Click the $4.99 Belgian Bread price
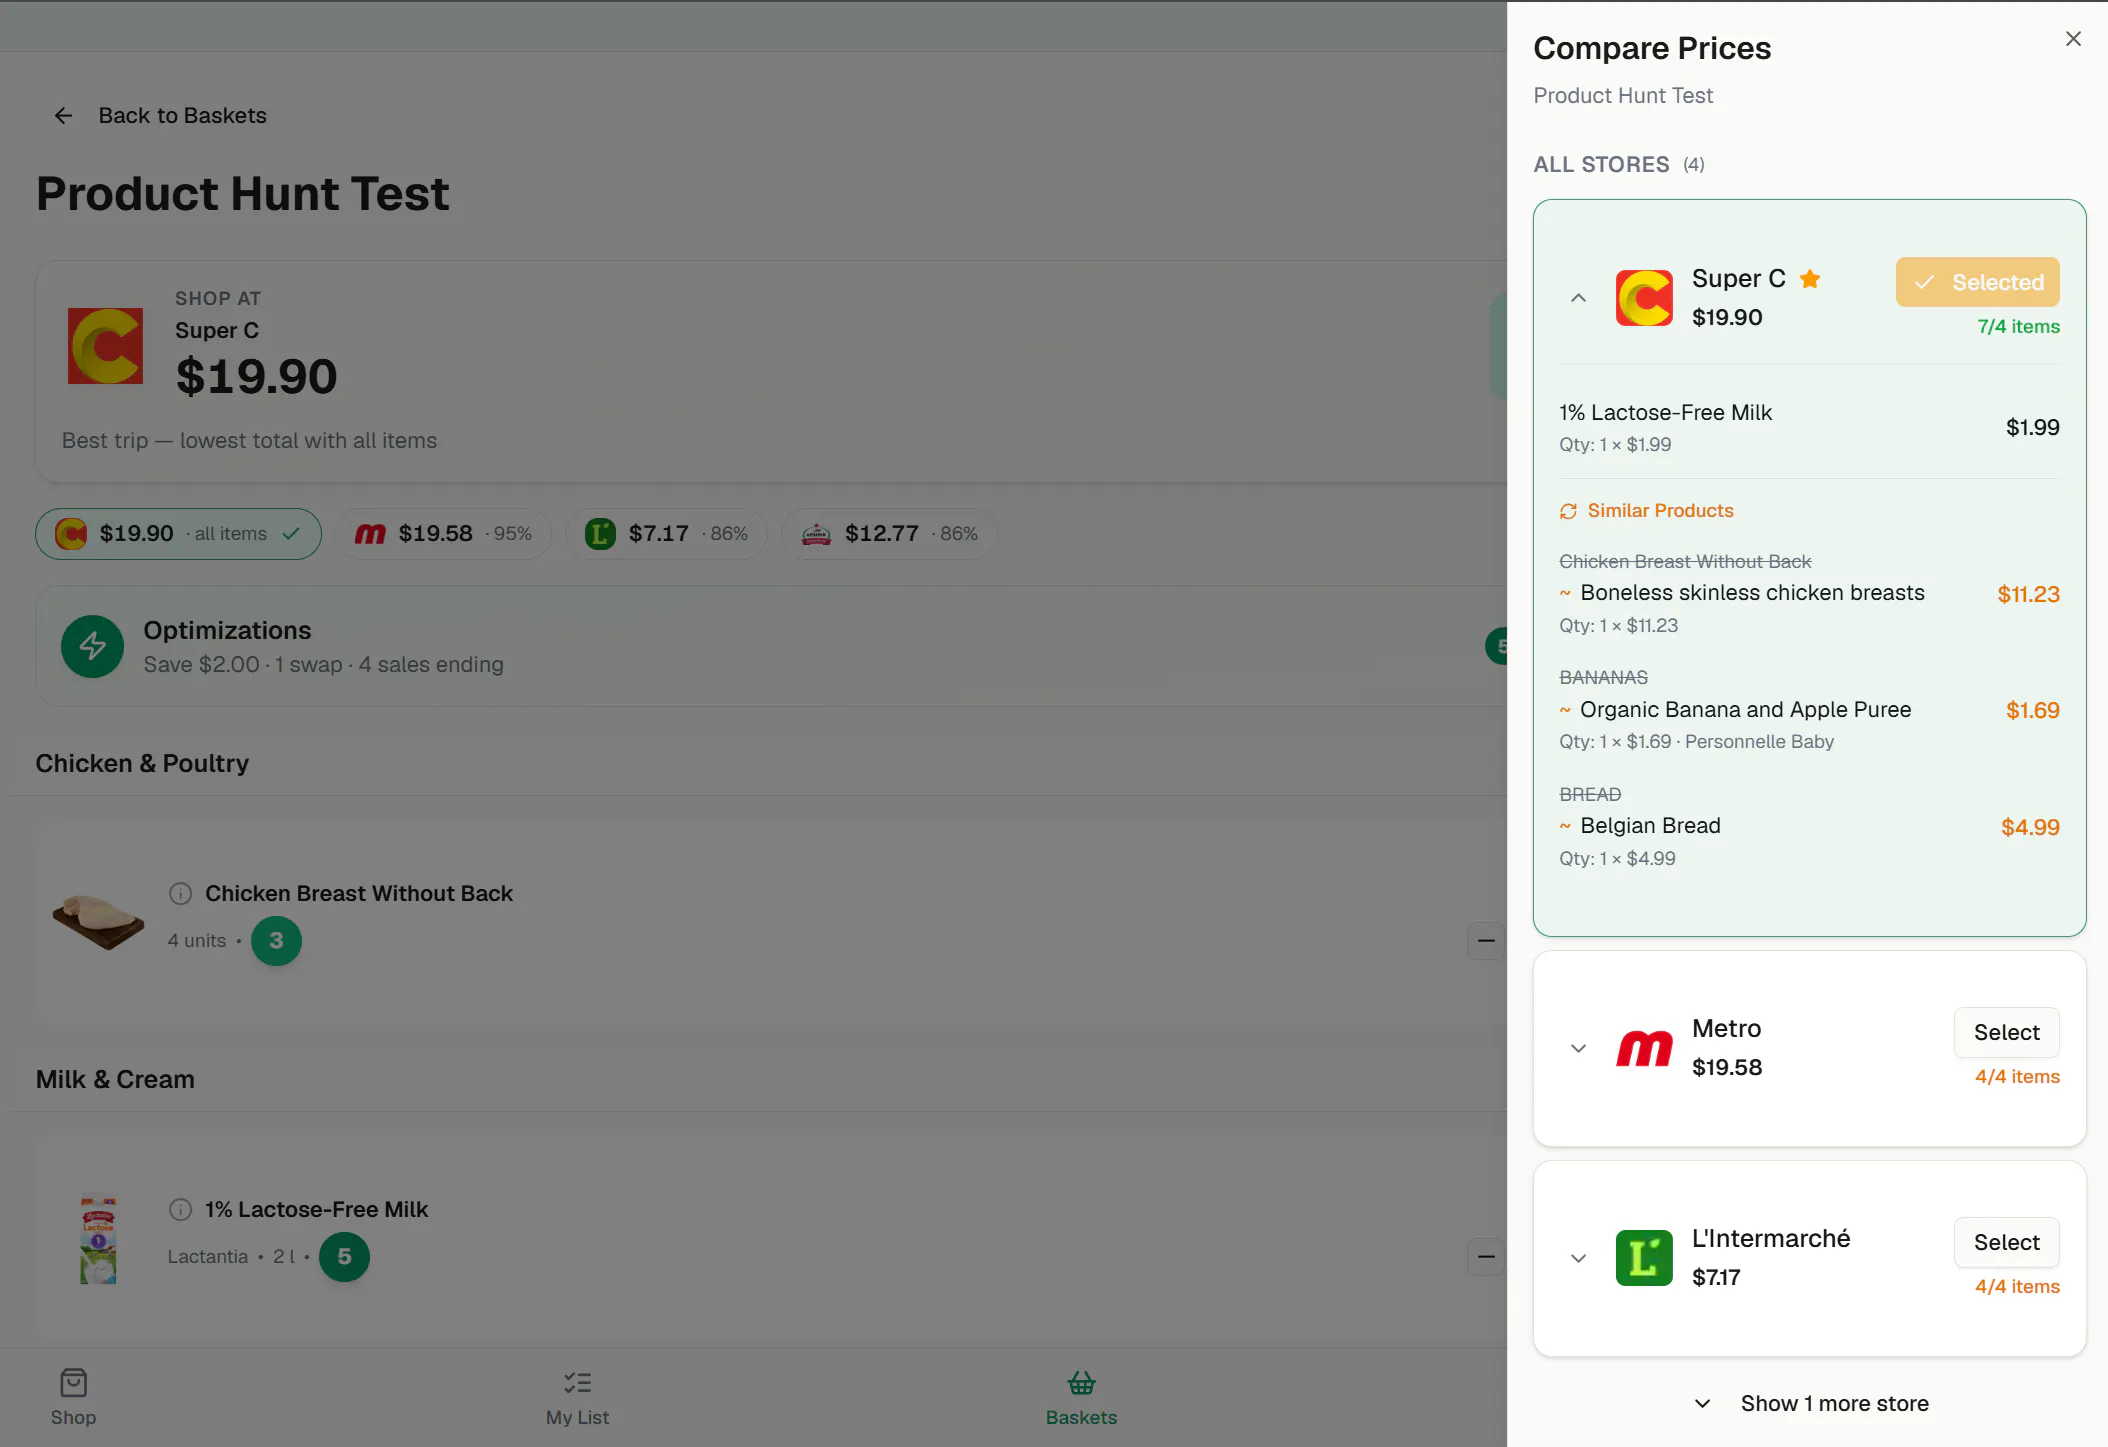This screenshot has width=2108, height=1447. coord(2030,827)
